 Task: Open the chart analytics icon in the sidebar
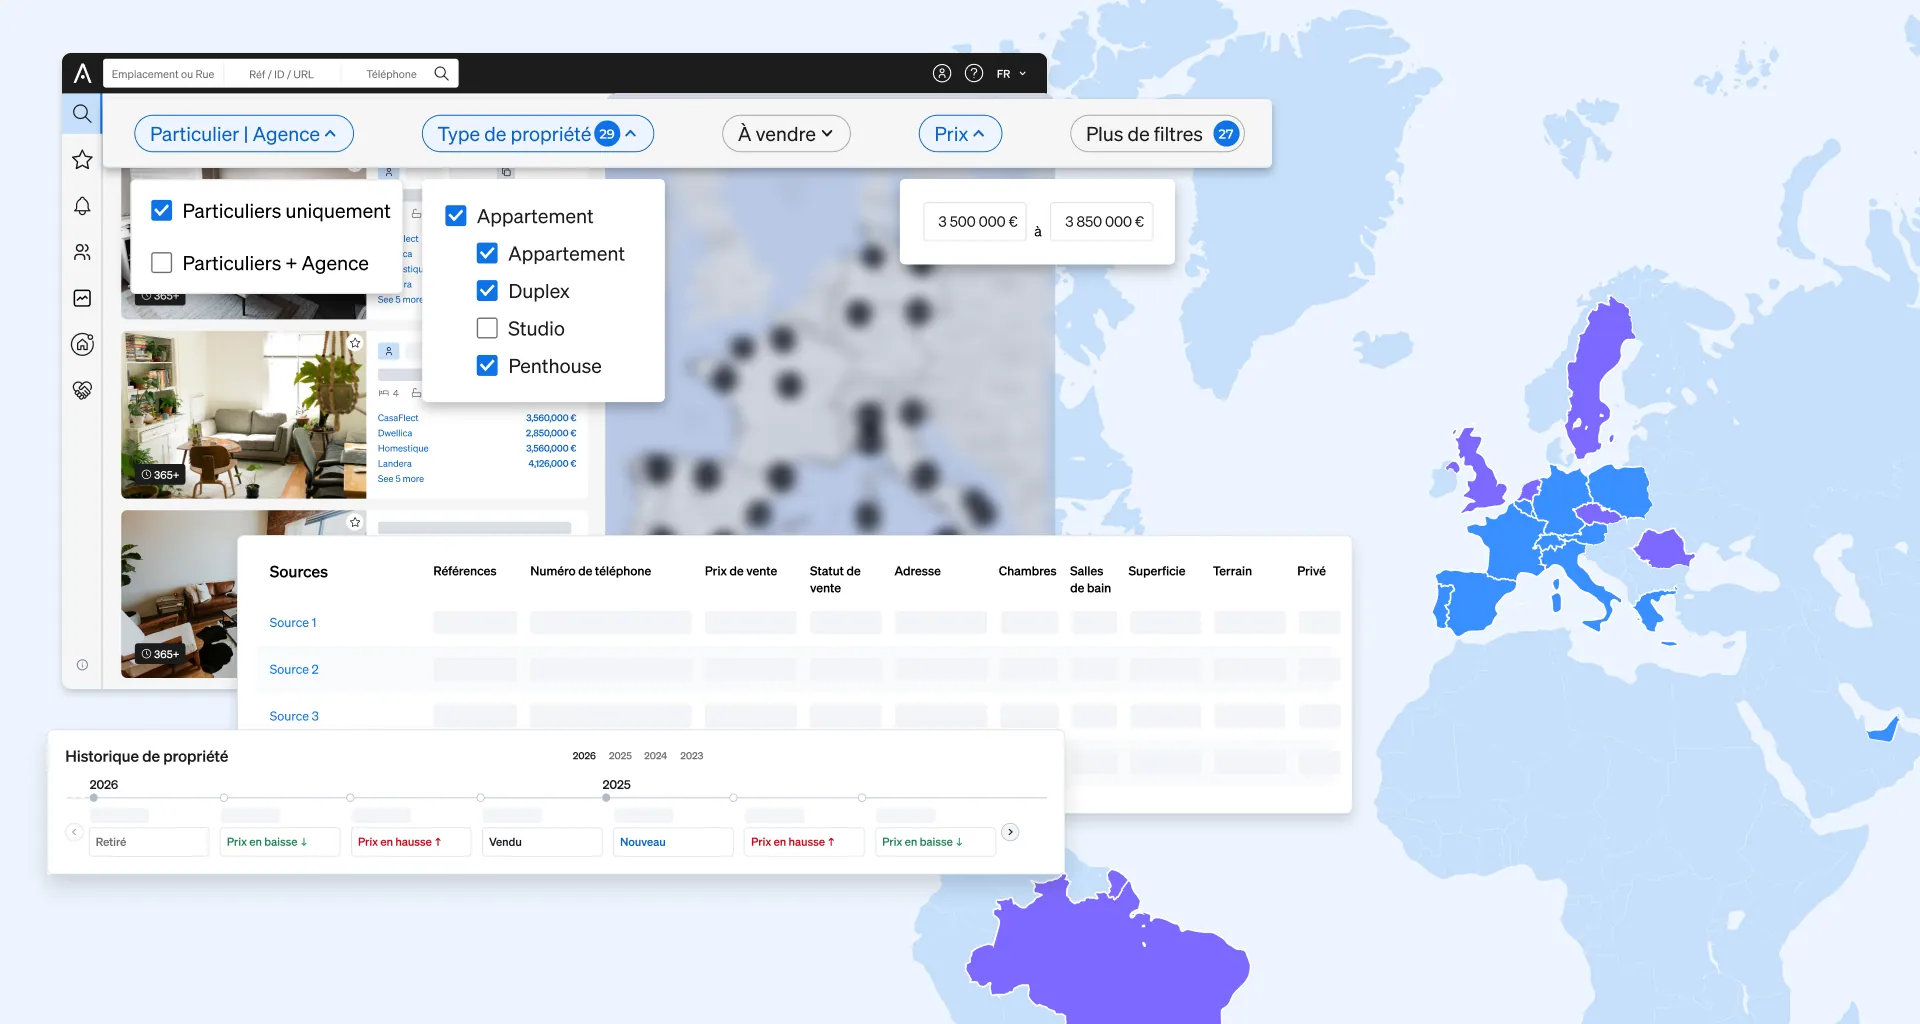coord(82,298)
